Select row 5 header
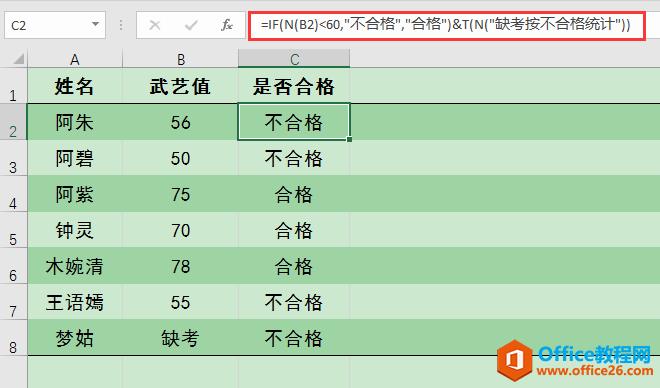660x388 pixels. pyautogui.click(x=13, y=230)
